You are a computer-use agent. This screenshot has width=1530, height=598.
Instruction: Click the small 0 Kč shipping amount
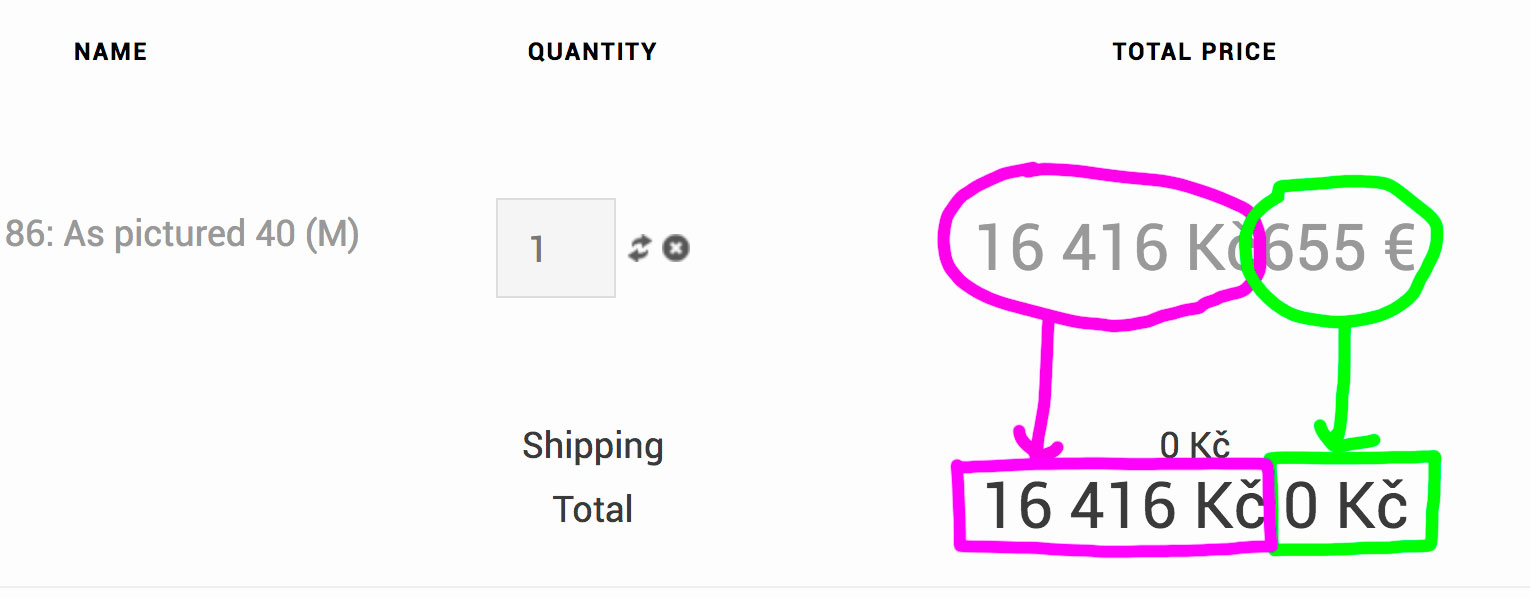[1194, 445]
